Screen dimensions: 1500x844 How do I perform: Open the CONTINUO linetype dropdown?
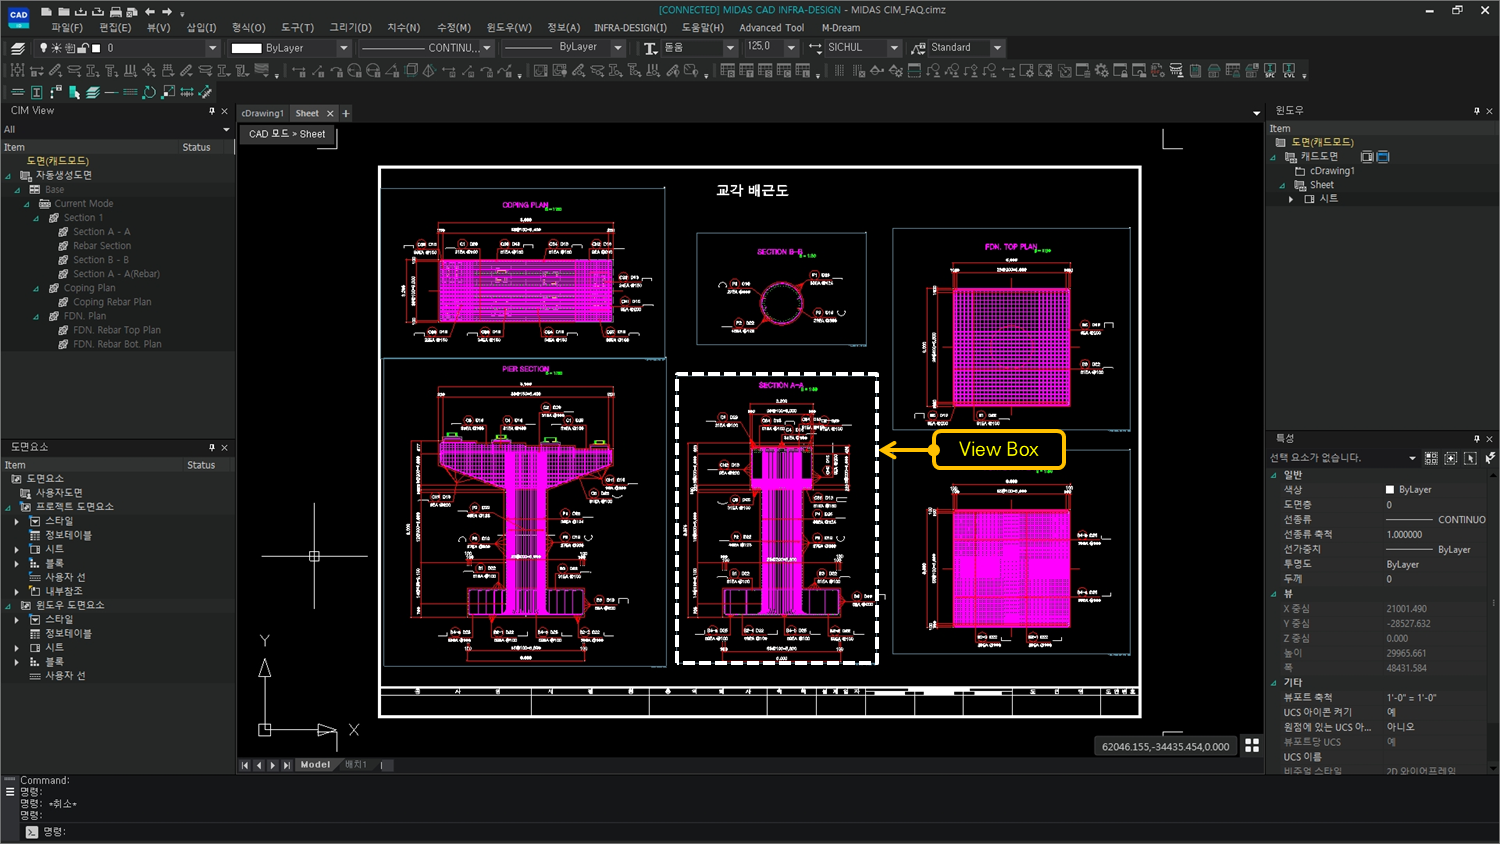tap(487, 47)
